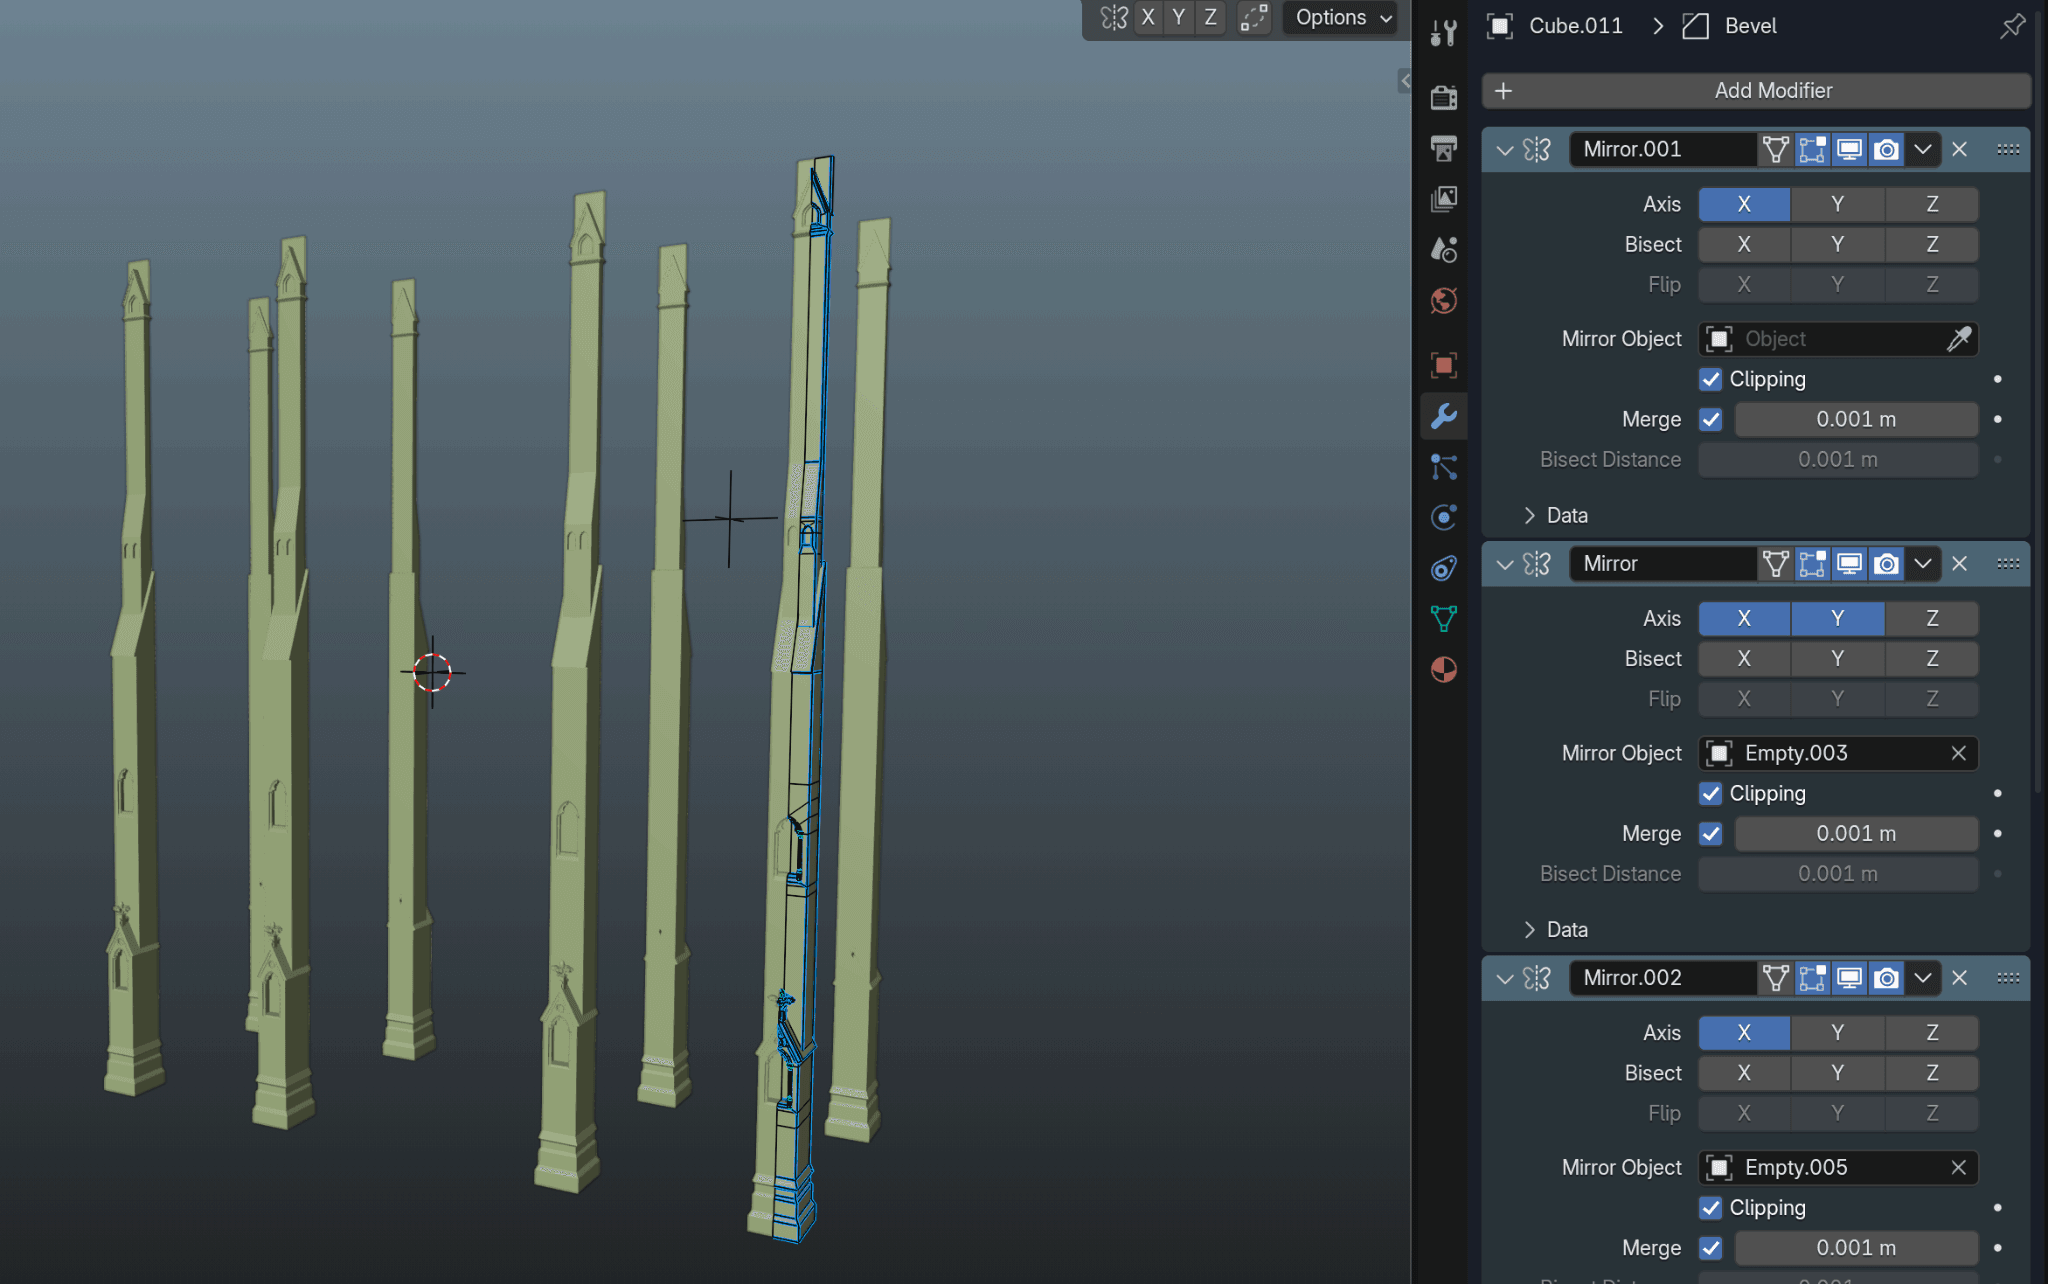Grab the Mirror.001 modifier reorder handle
Image resolution: width=2048 pixels, height=1284 pixels.
pyautogui.click(x=2008, y=150)
